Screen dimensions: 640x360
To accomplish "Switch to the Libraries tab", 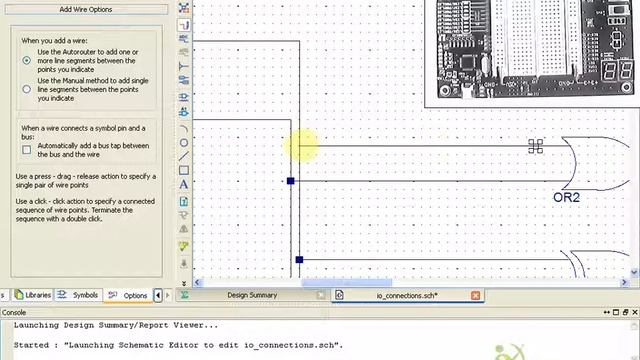I will pos(33,295).
